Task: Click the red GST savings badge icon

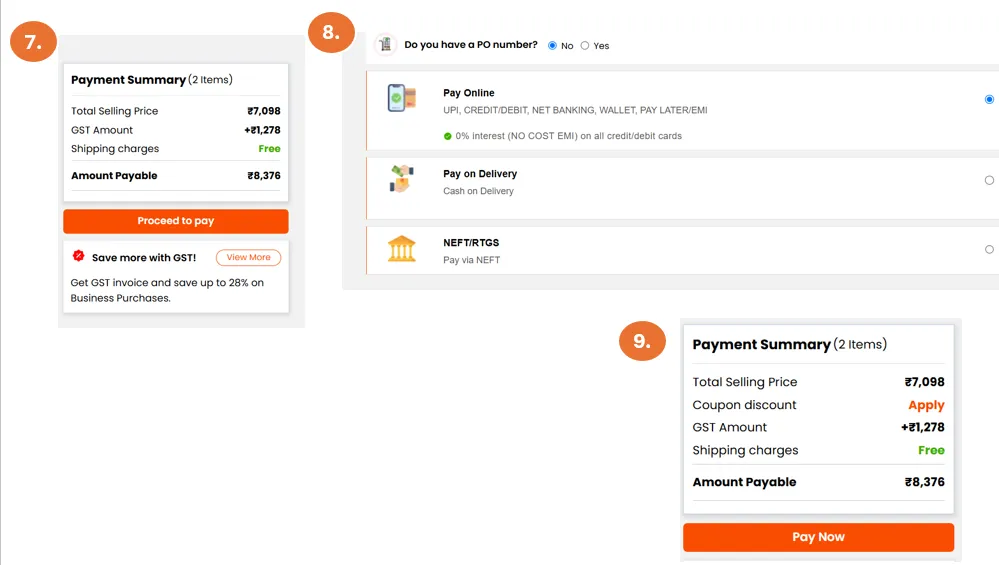Action: click(79, 257)
